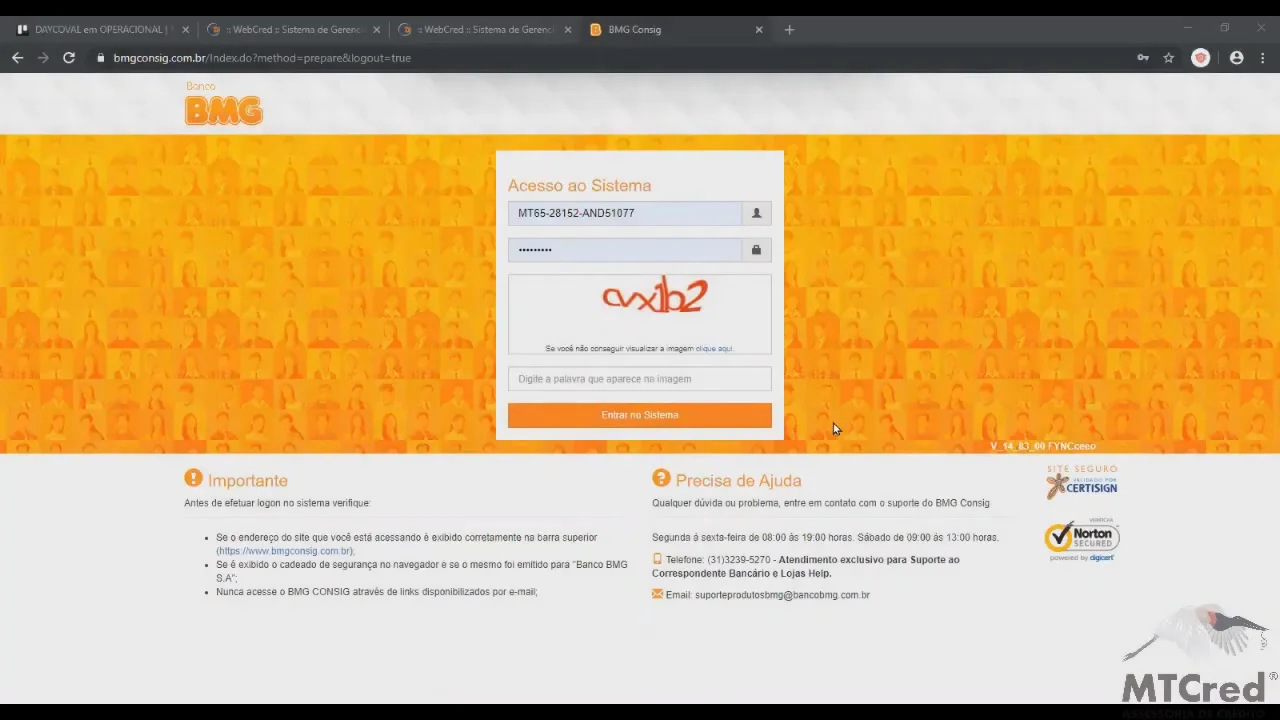Screen dimensions: 1280x720
Task: Close the BMG Consig tab
Action: click(759, 30)
